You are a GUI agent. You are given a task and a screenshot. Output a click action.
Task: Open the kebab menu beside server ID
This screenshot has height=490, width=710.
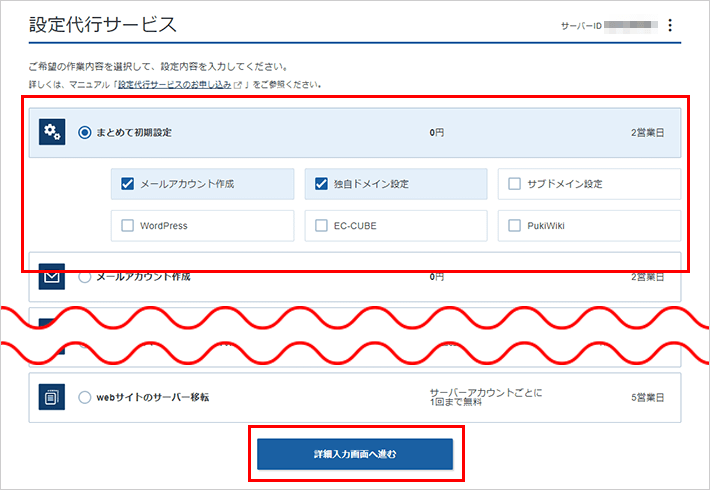tap(670, 25)
